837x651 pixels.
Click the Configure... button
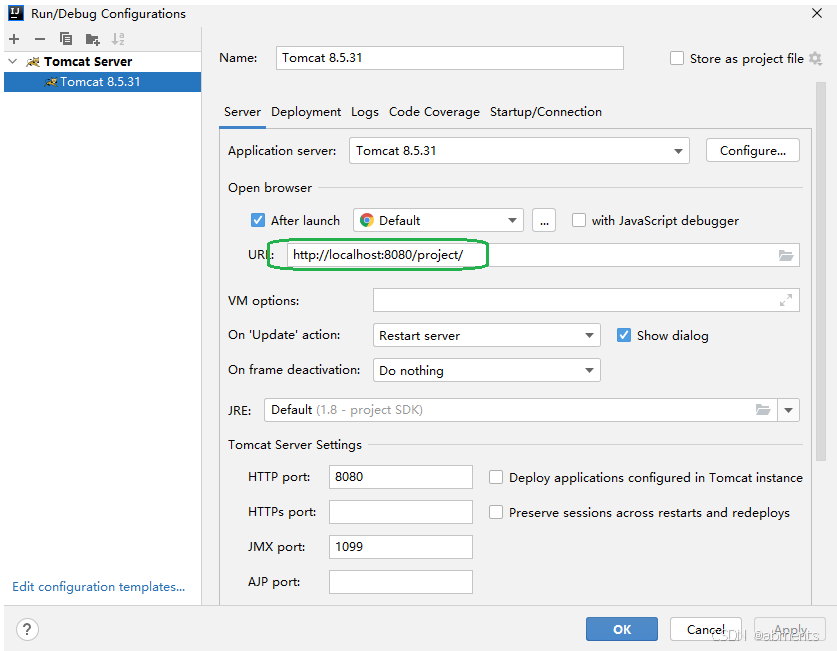[x=753, y=151]
